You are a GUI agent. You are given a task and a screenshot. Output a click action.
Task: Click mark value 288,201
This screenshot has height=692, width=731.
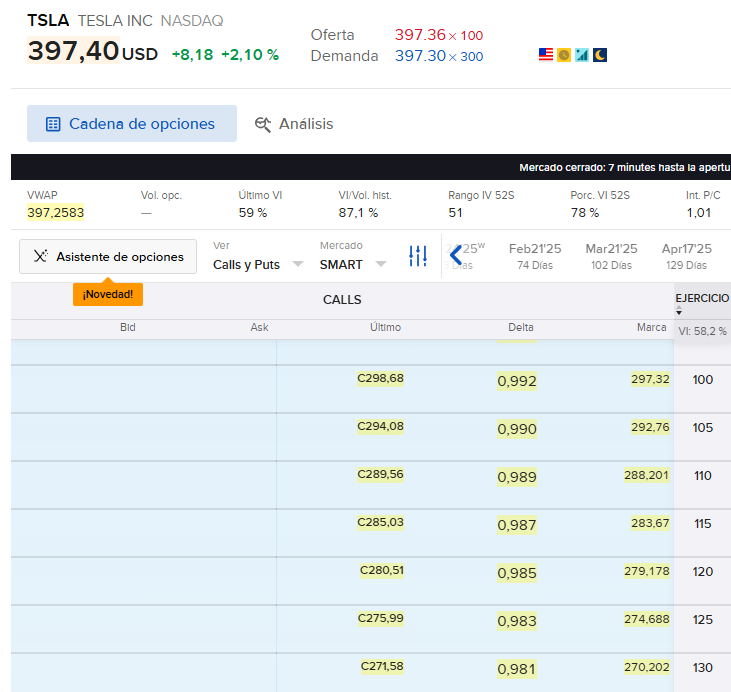coord(647,475)
